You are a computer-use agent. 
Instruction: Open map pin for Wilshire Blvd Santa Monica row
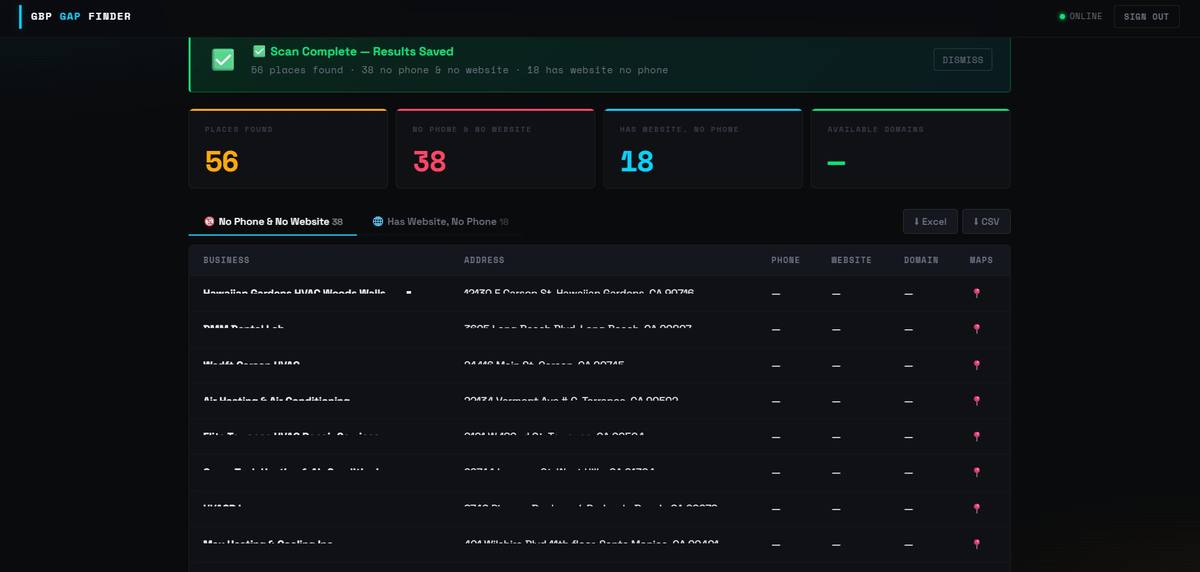(976, 544)
